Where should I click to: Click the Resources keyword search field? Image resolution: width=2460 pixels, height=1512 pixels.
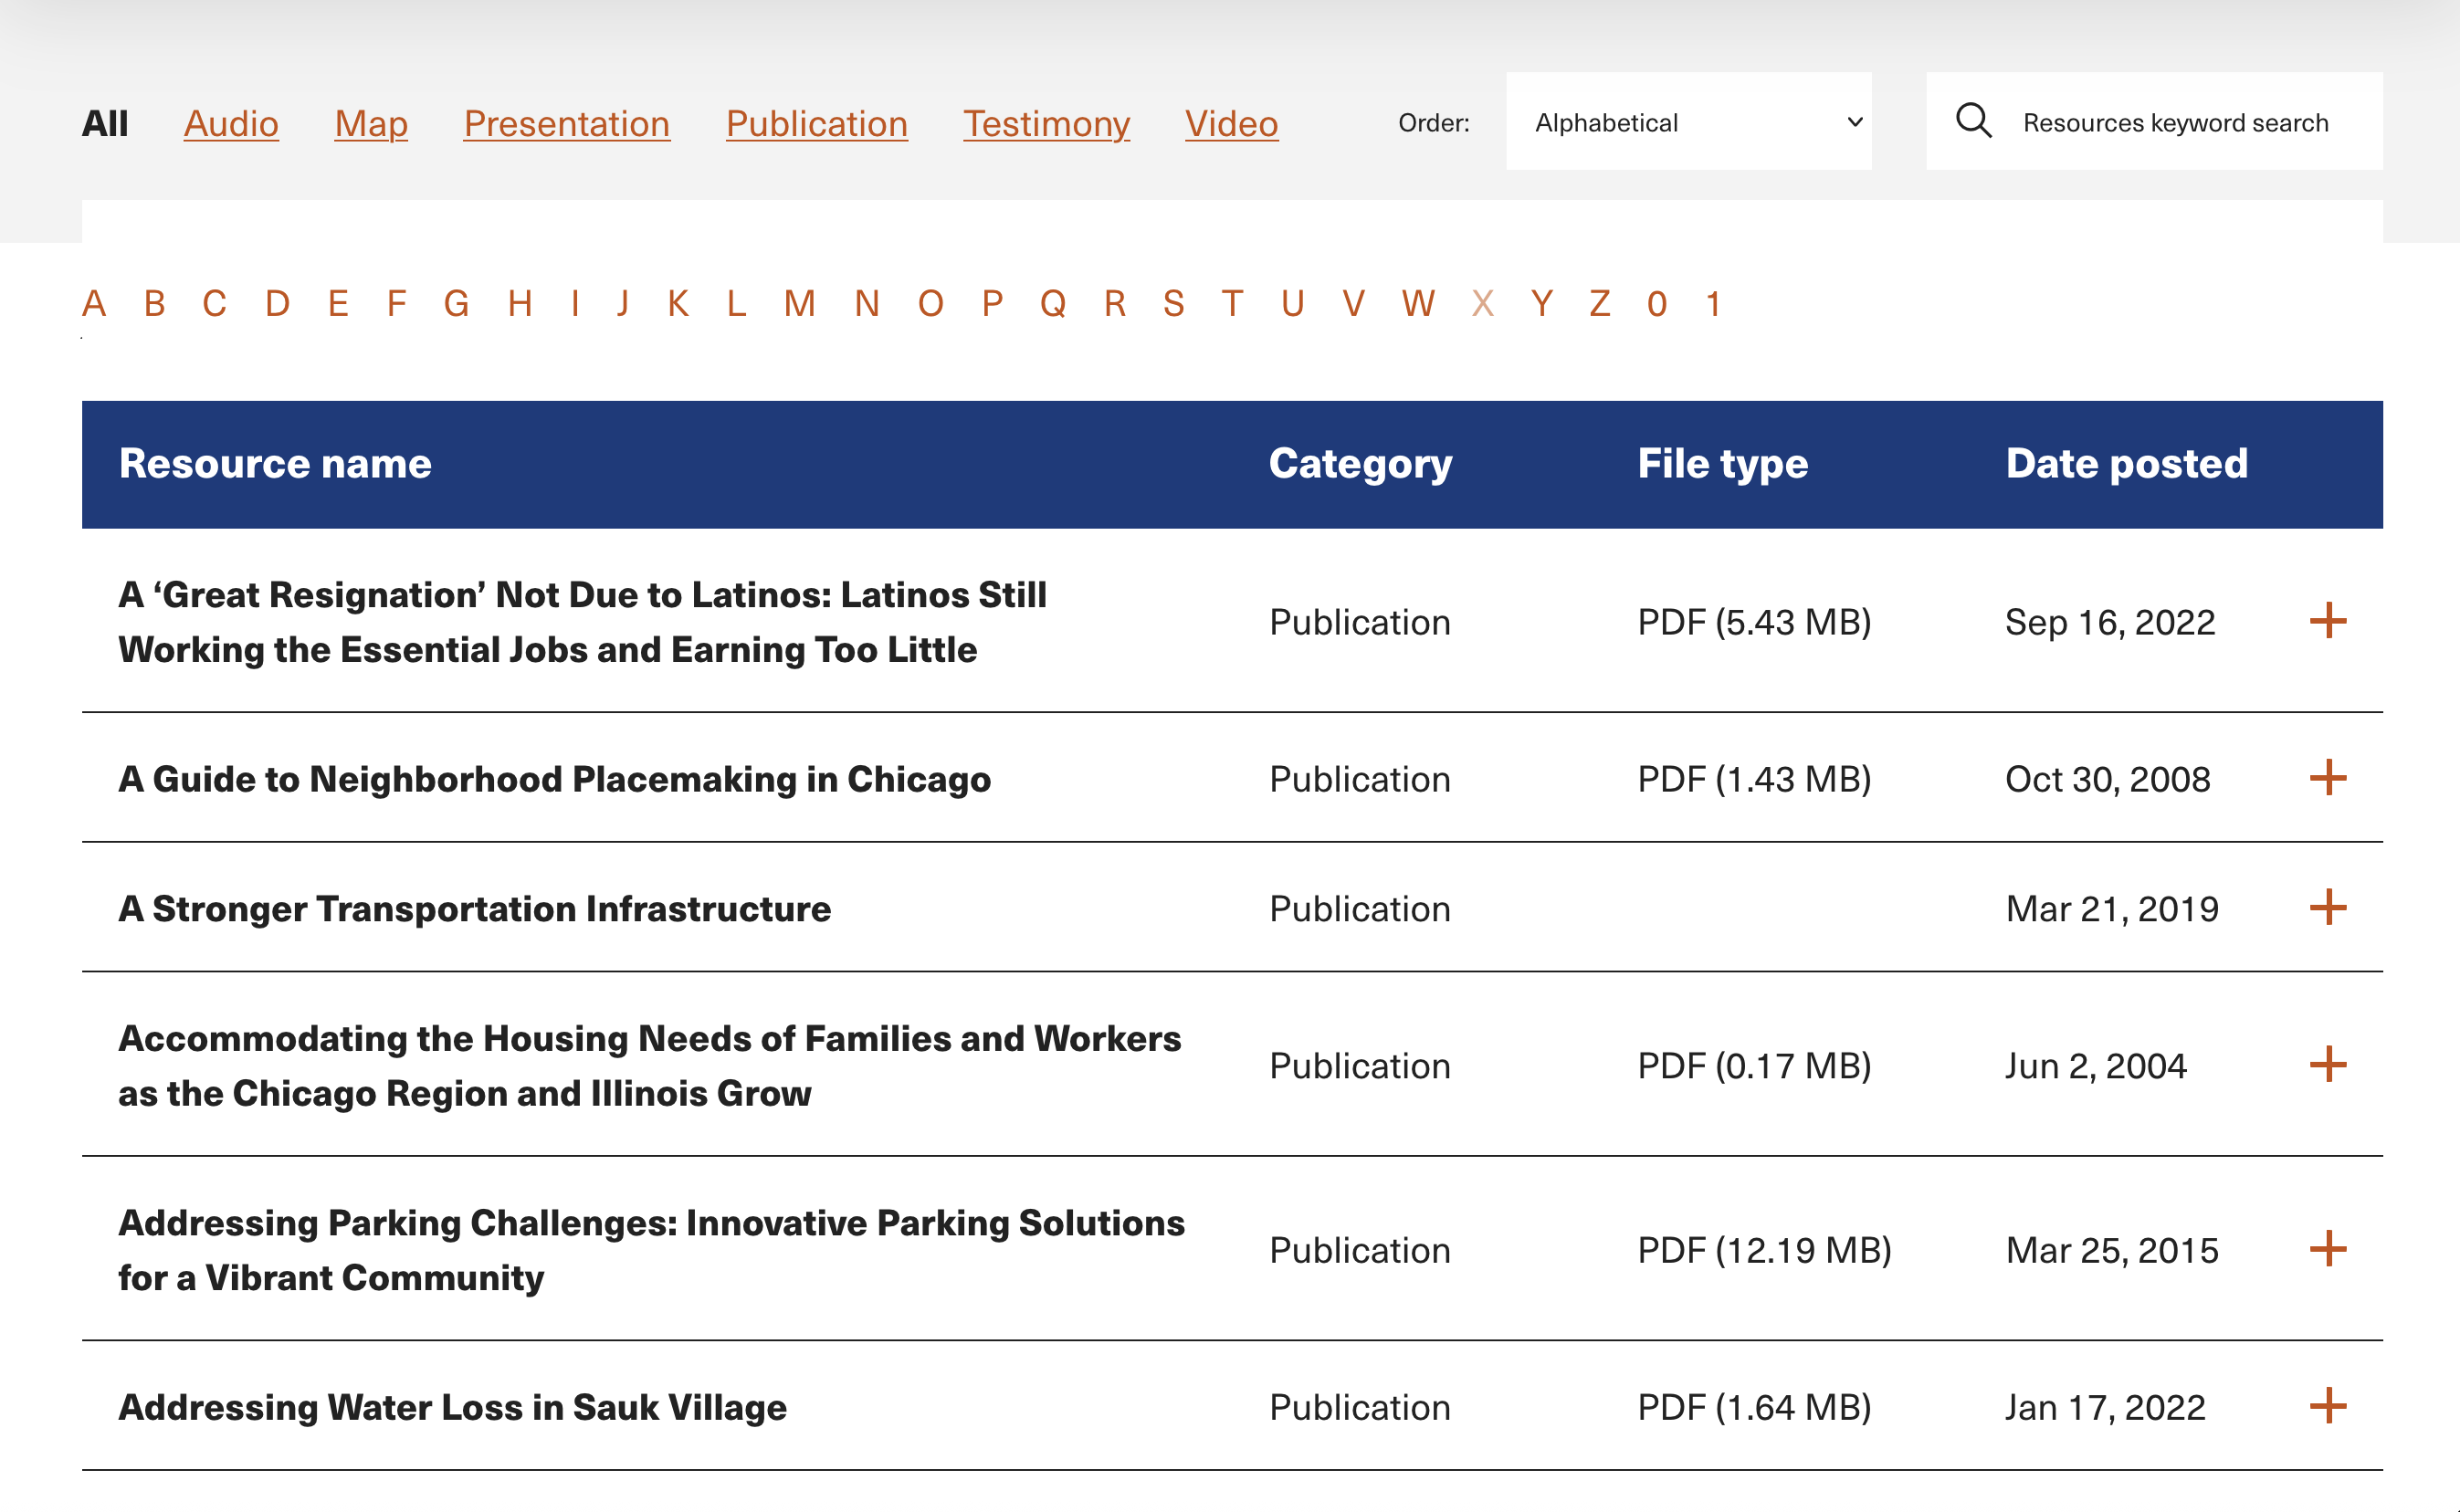(2175, 122)
